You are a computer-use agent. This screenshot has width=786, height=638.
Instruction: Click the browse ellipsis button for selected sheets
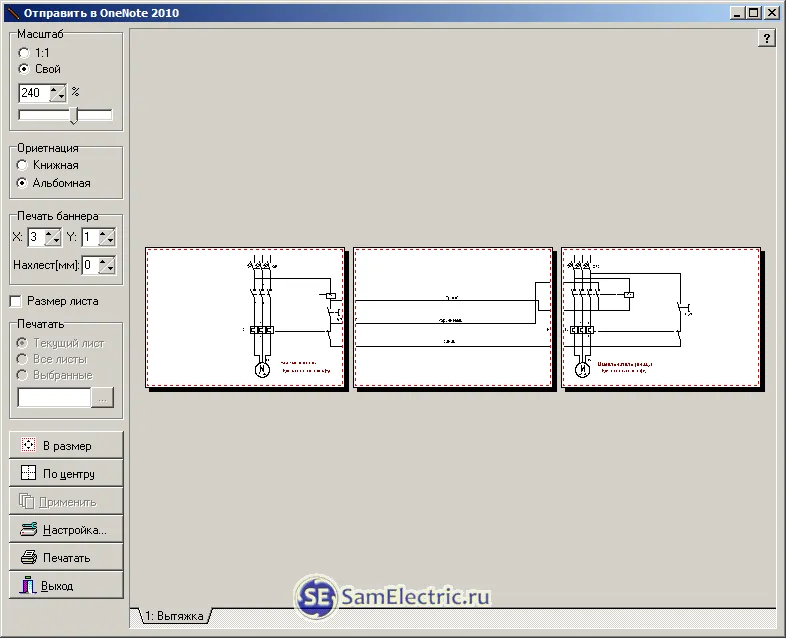tap(103, 397)
